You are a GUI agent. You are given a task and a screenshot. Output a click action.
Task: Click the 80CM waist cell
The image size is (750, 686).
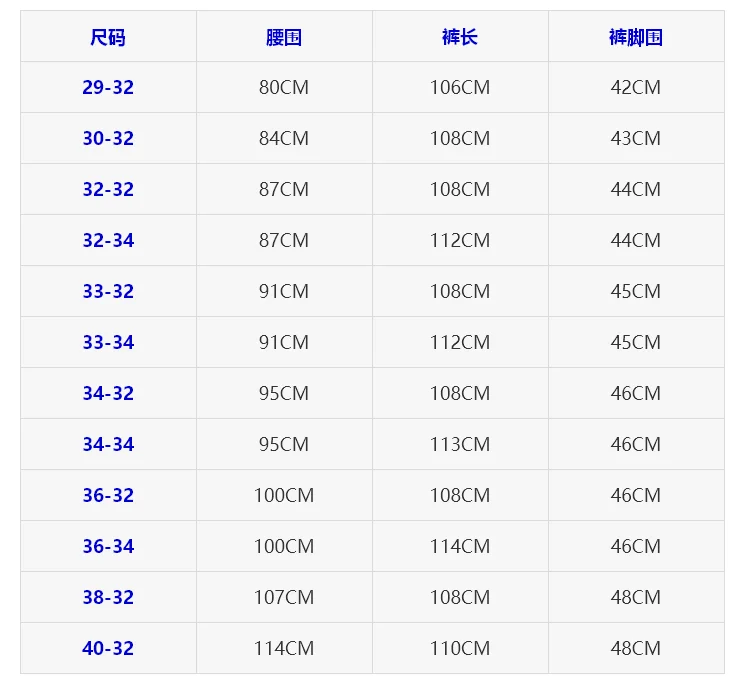(284, 87)
